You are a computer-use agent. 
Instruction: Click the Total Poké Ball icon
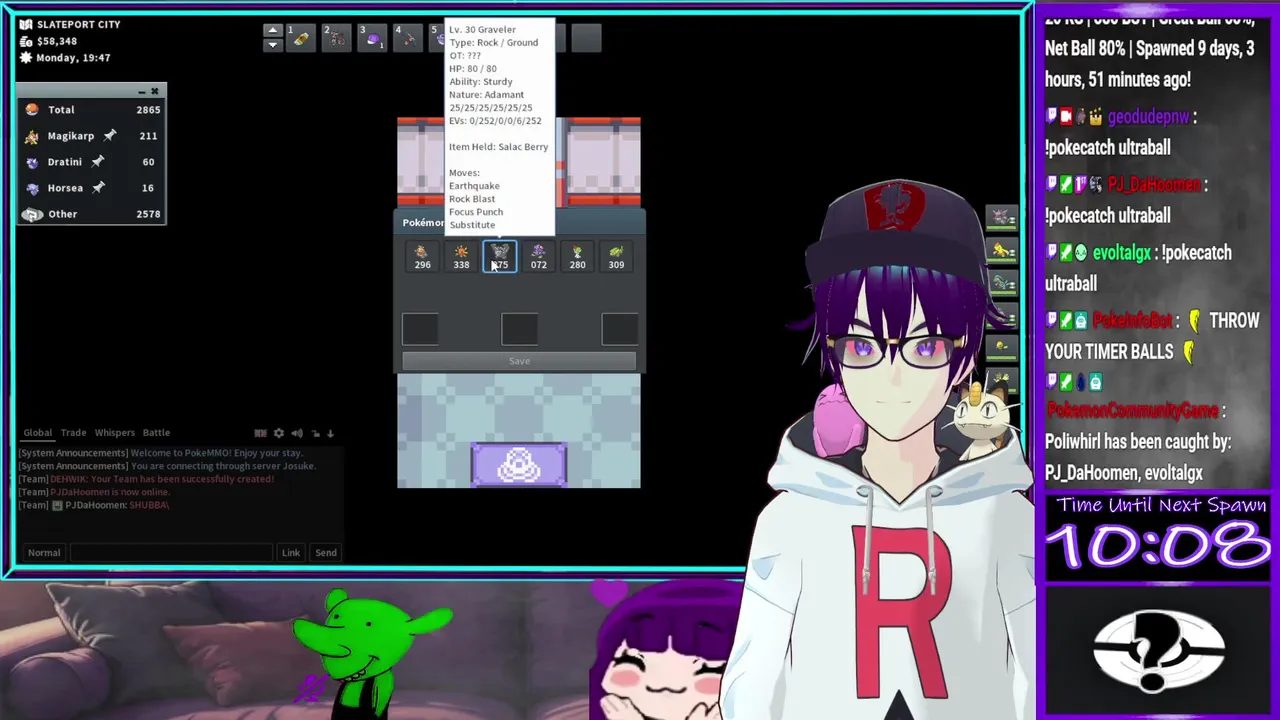point(32,110)
